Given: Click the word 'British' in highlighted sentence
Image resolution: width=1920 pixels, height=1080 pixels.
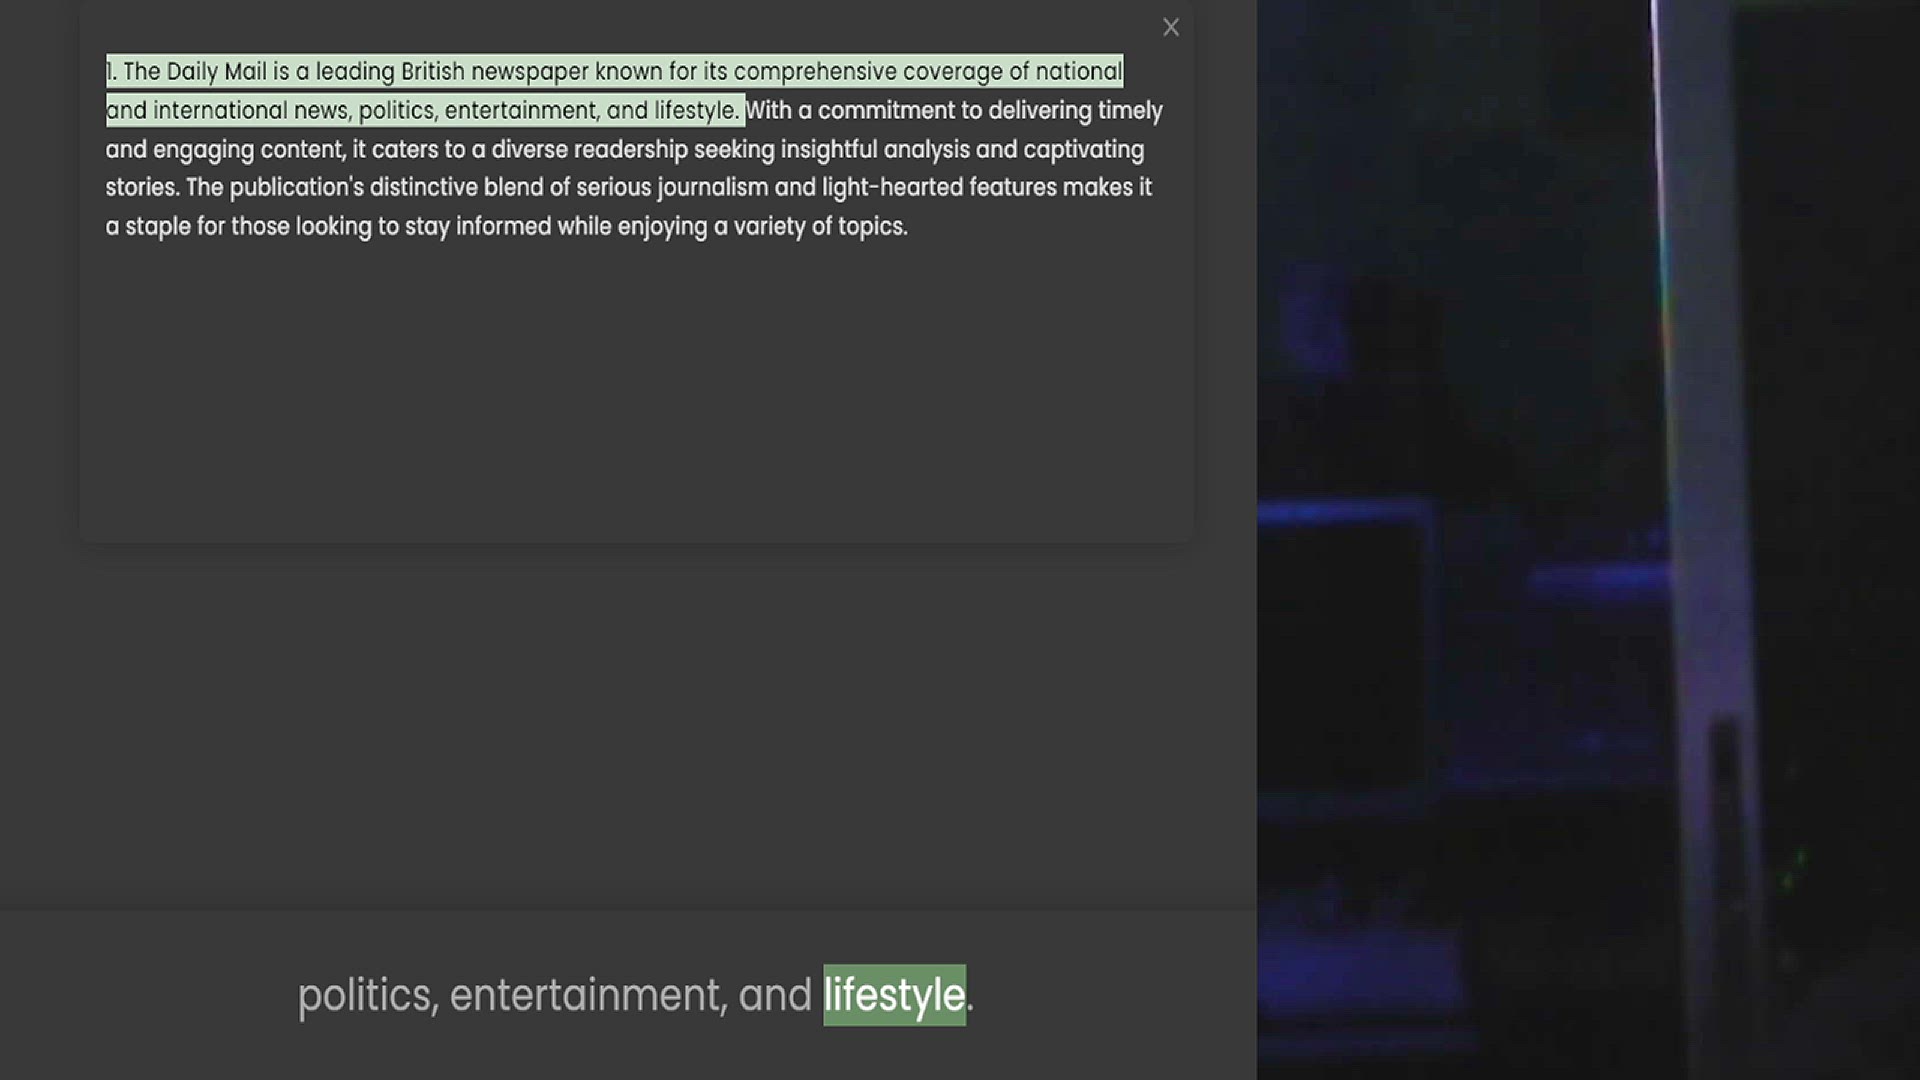Looking at the screenshot, I should coord(433,72).
